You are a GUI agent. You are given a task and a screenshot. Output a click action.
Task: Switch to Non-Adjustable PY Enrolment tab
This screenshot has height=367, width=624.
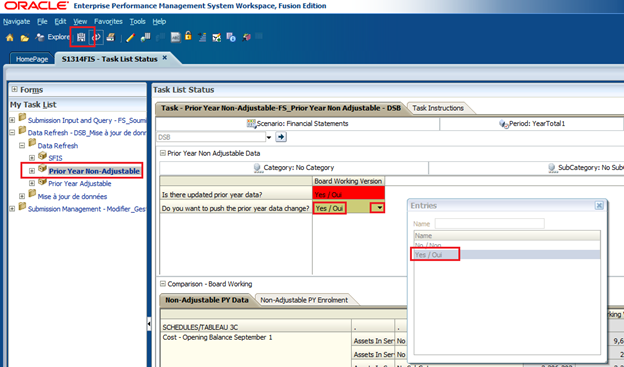[x=304, y=300]
